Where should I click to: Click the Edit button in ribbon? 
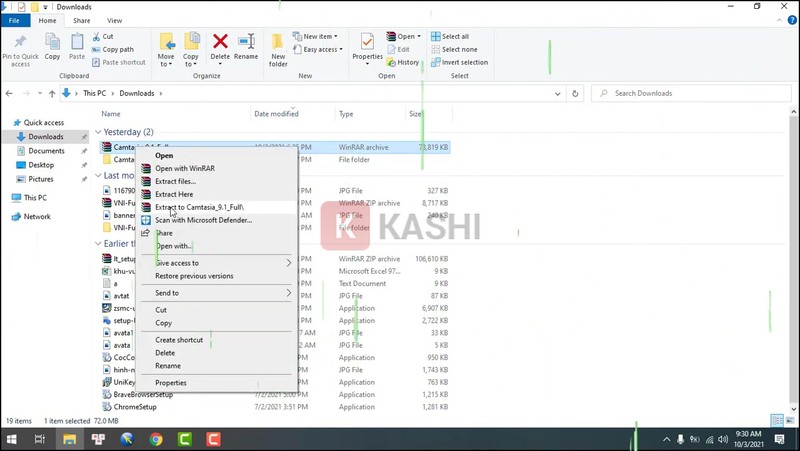pos(398,49)
